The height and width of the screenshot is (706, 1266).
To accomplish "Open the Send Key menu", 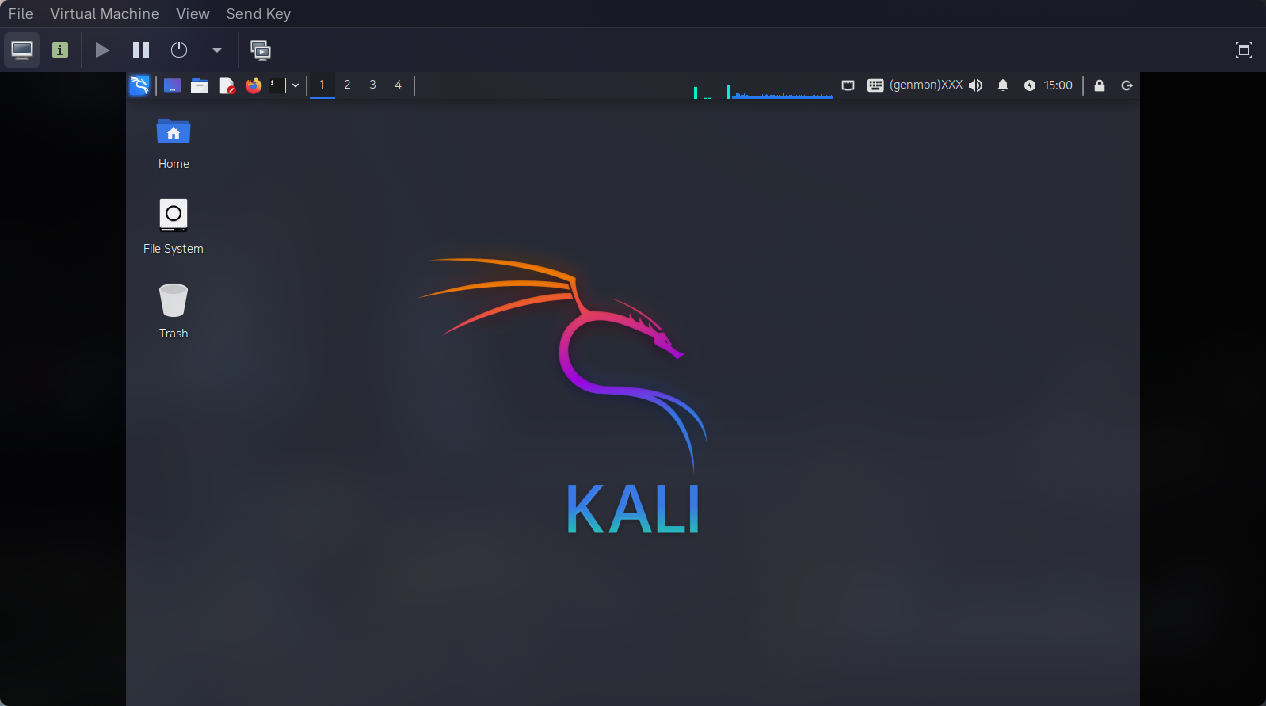I will (x=258, y=13).
